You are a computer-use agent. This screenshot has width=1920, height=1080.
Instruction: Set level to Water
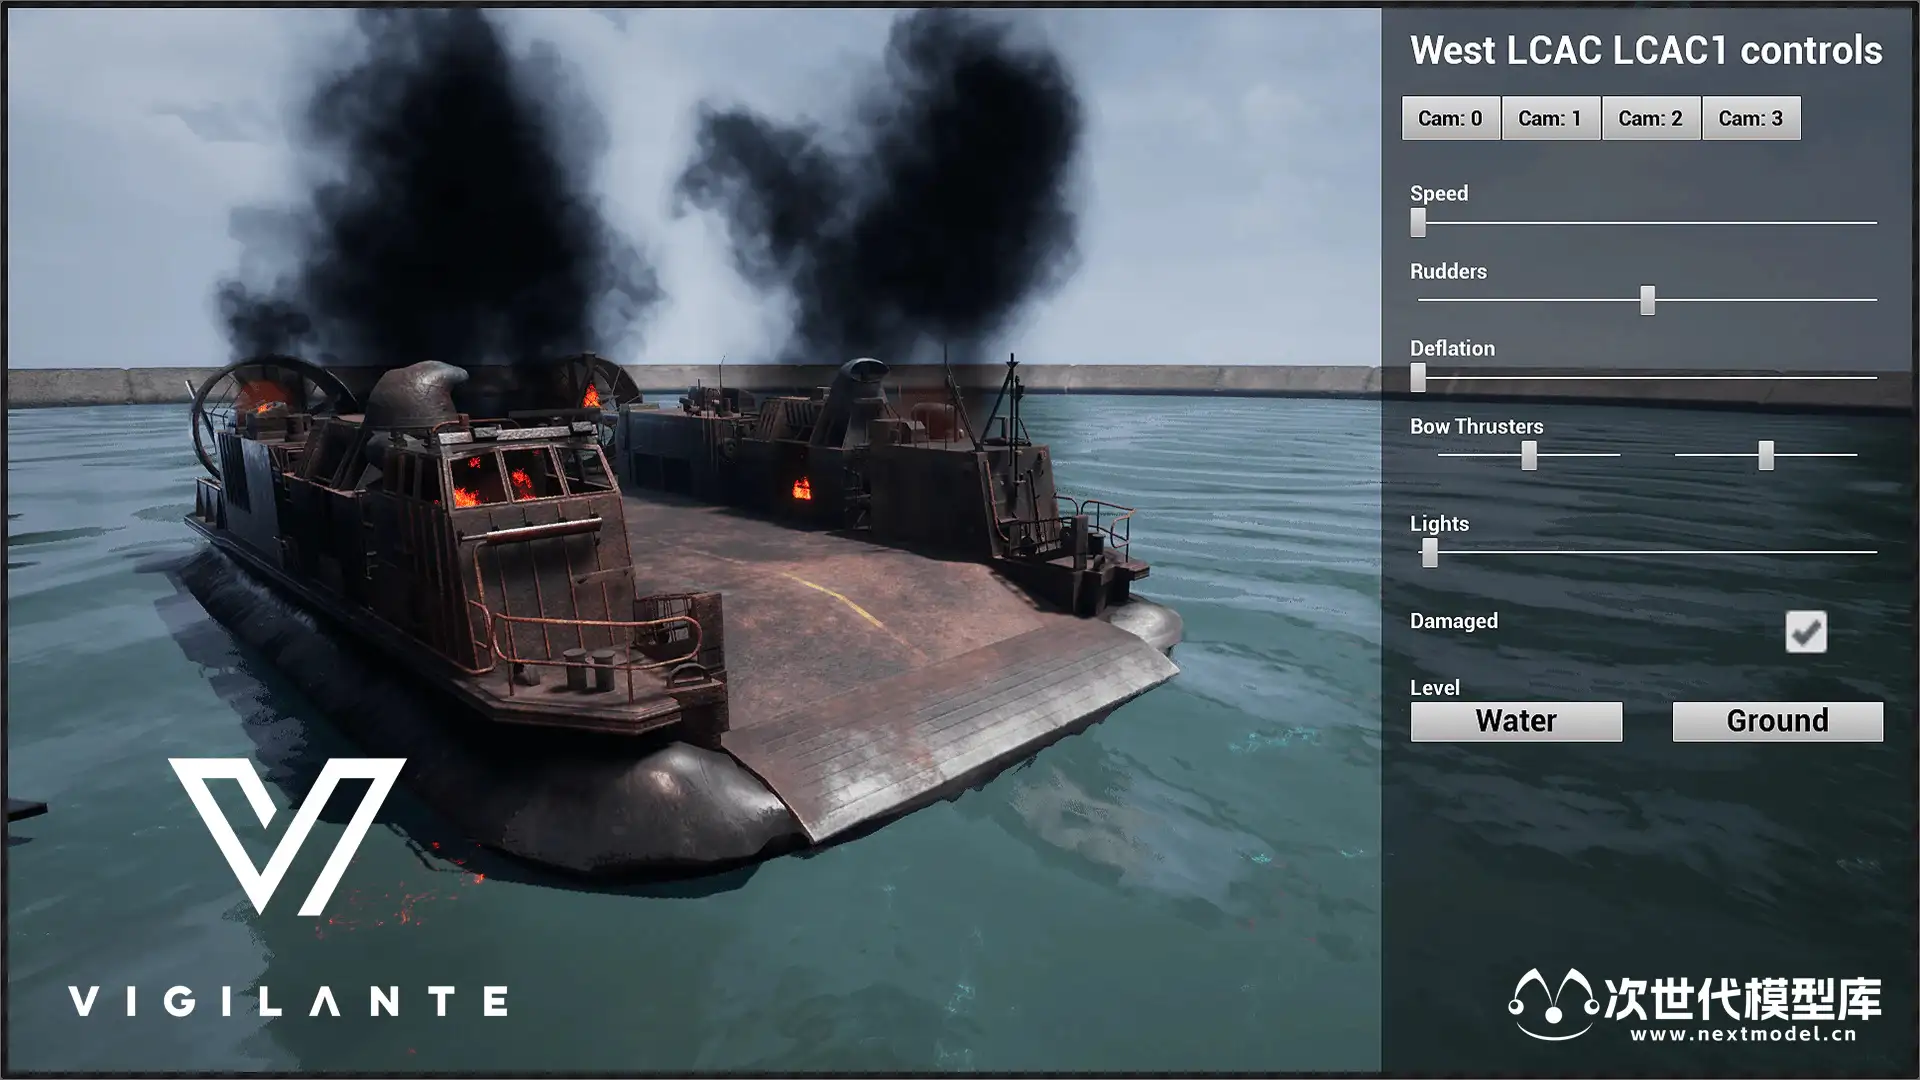point(1516,721)
